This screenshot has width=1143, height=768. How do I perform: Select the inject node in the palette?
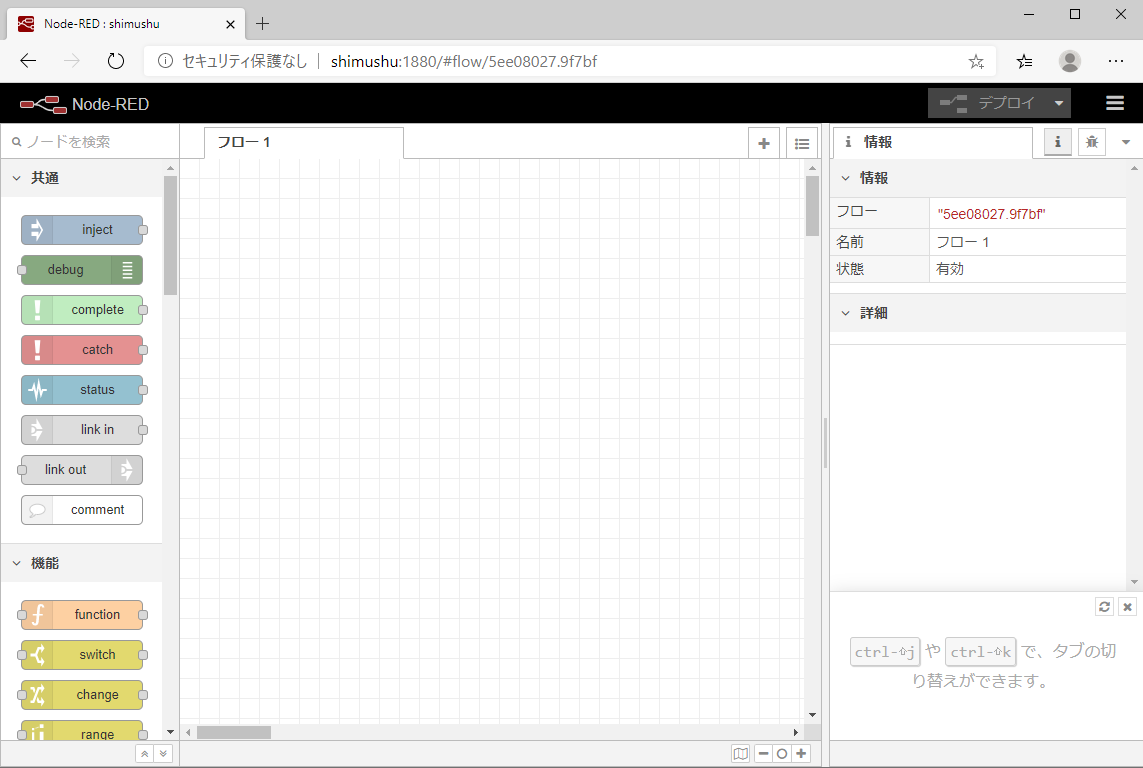click(82, 230)
